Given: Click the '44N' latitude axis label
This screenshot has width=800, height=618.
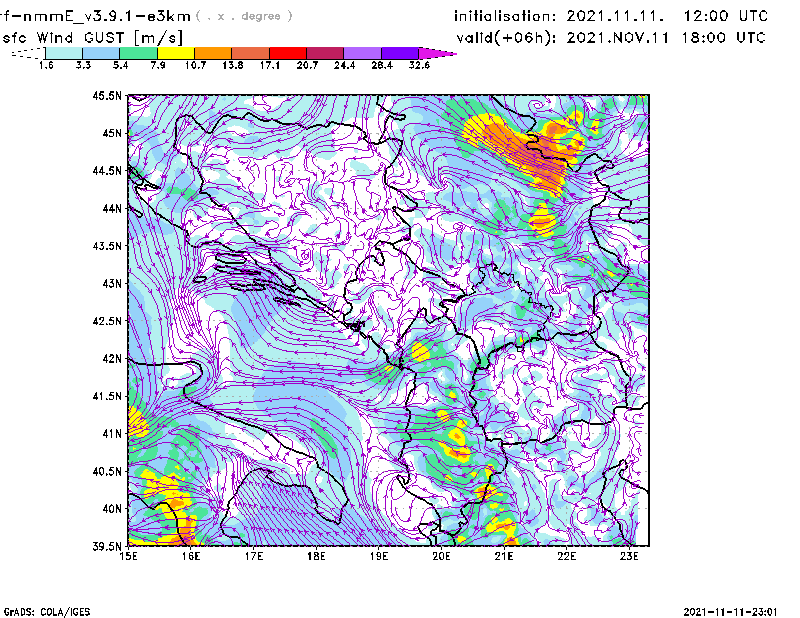Looking at the screenshot, I should point(112,208).
